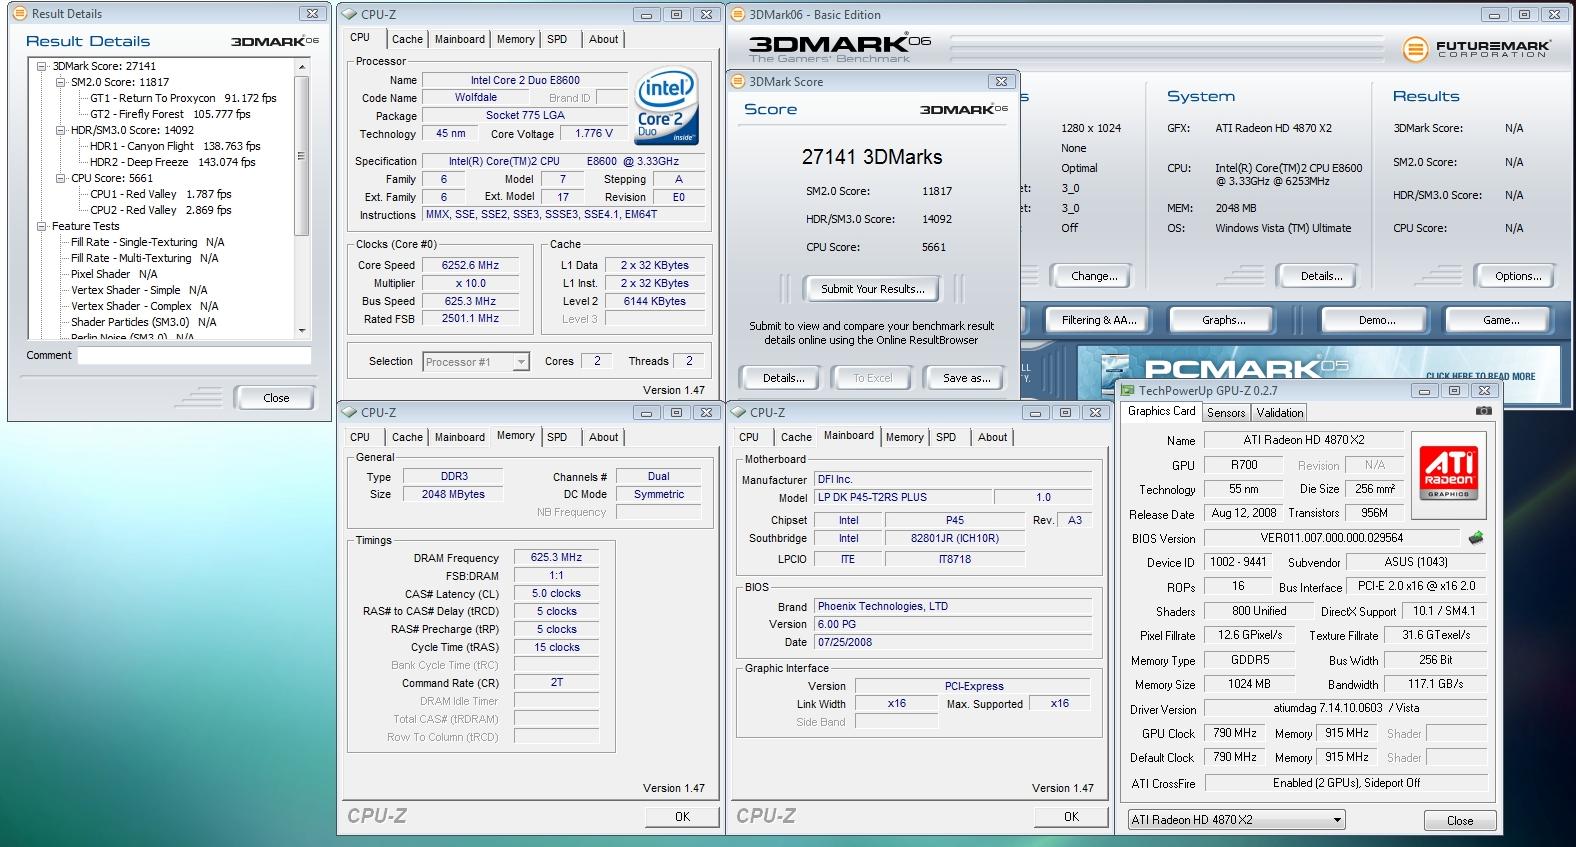
Task: Open Mainboard tab in the Processor CPU-Z window
Action: coord(460,39)
